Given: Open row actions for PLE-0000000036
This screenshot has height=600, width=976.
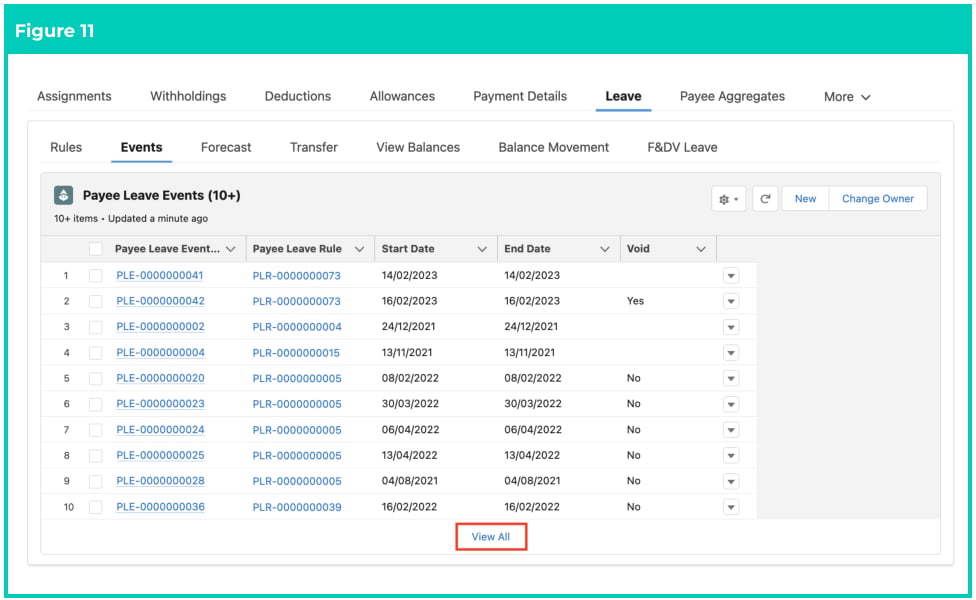Looking at the screenshot, I should point(731,507).
